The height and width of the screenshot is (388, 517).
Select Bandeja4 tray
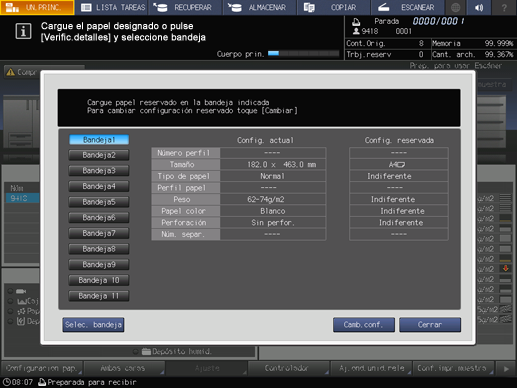pyautogui.click(x=99, y=186)
